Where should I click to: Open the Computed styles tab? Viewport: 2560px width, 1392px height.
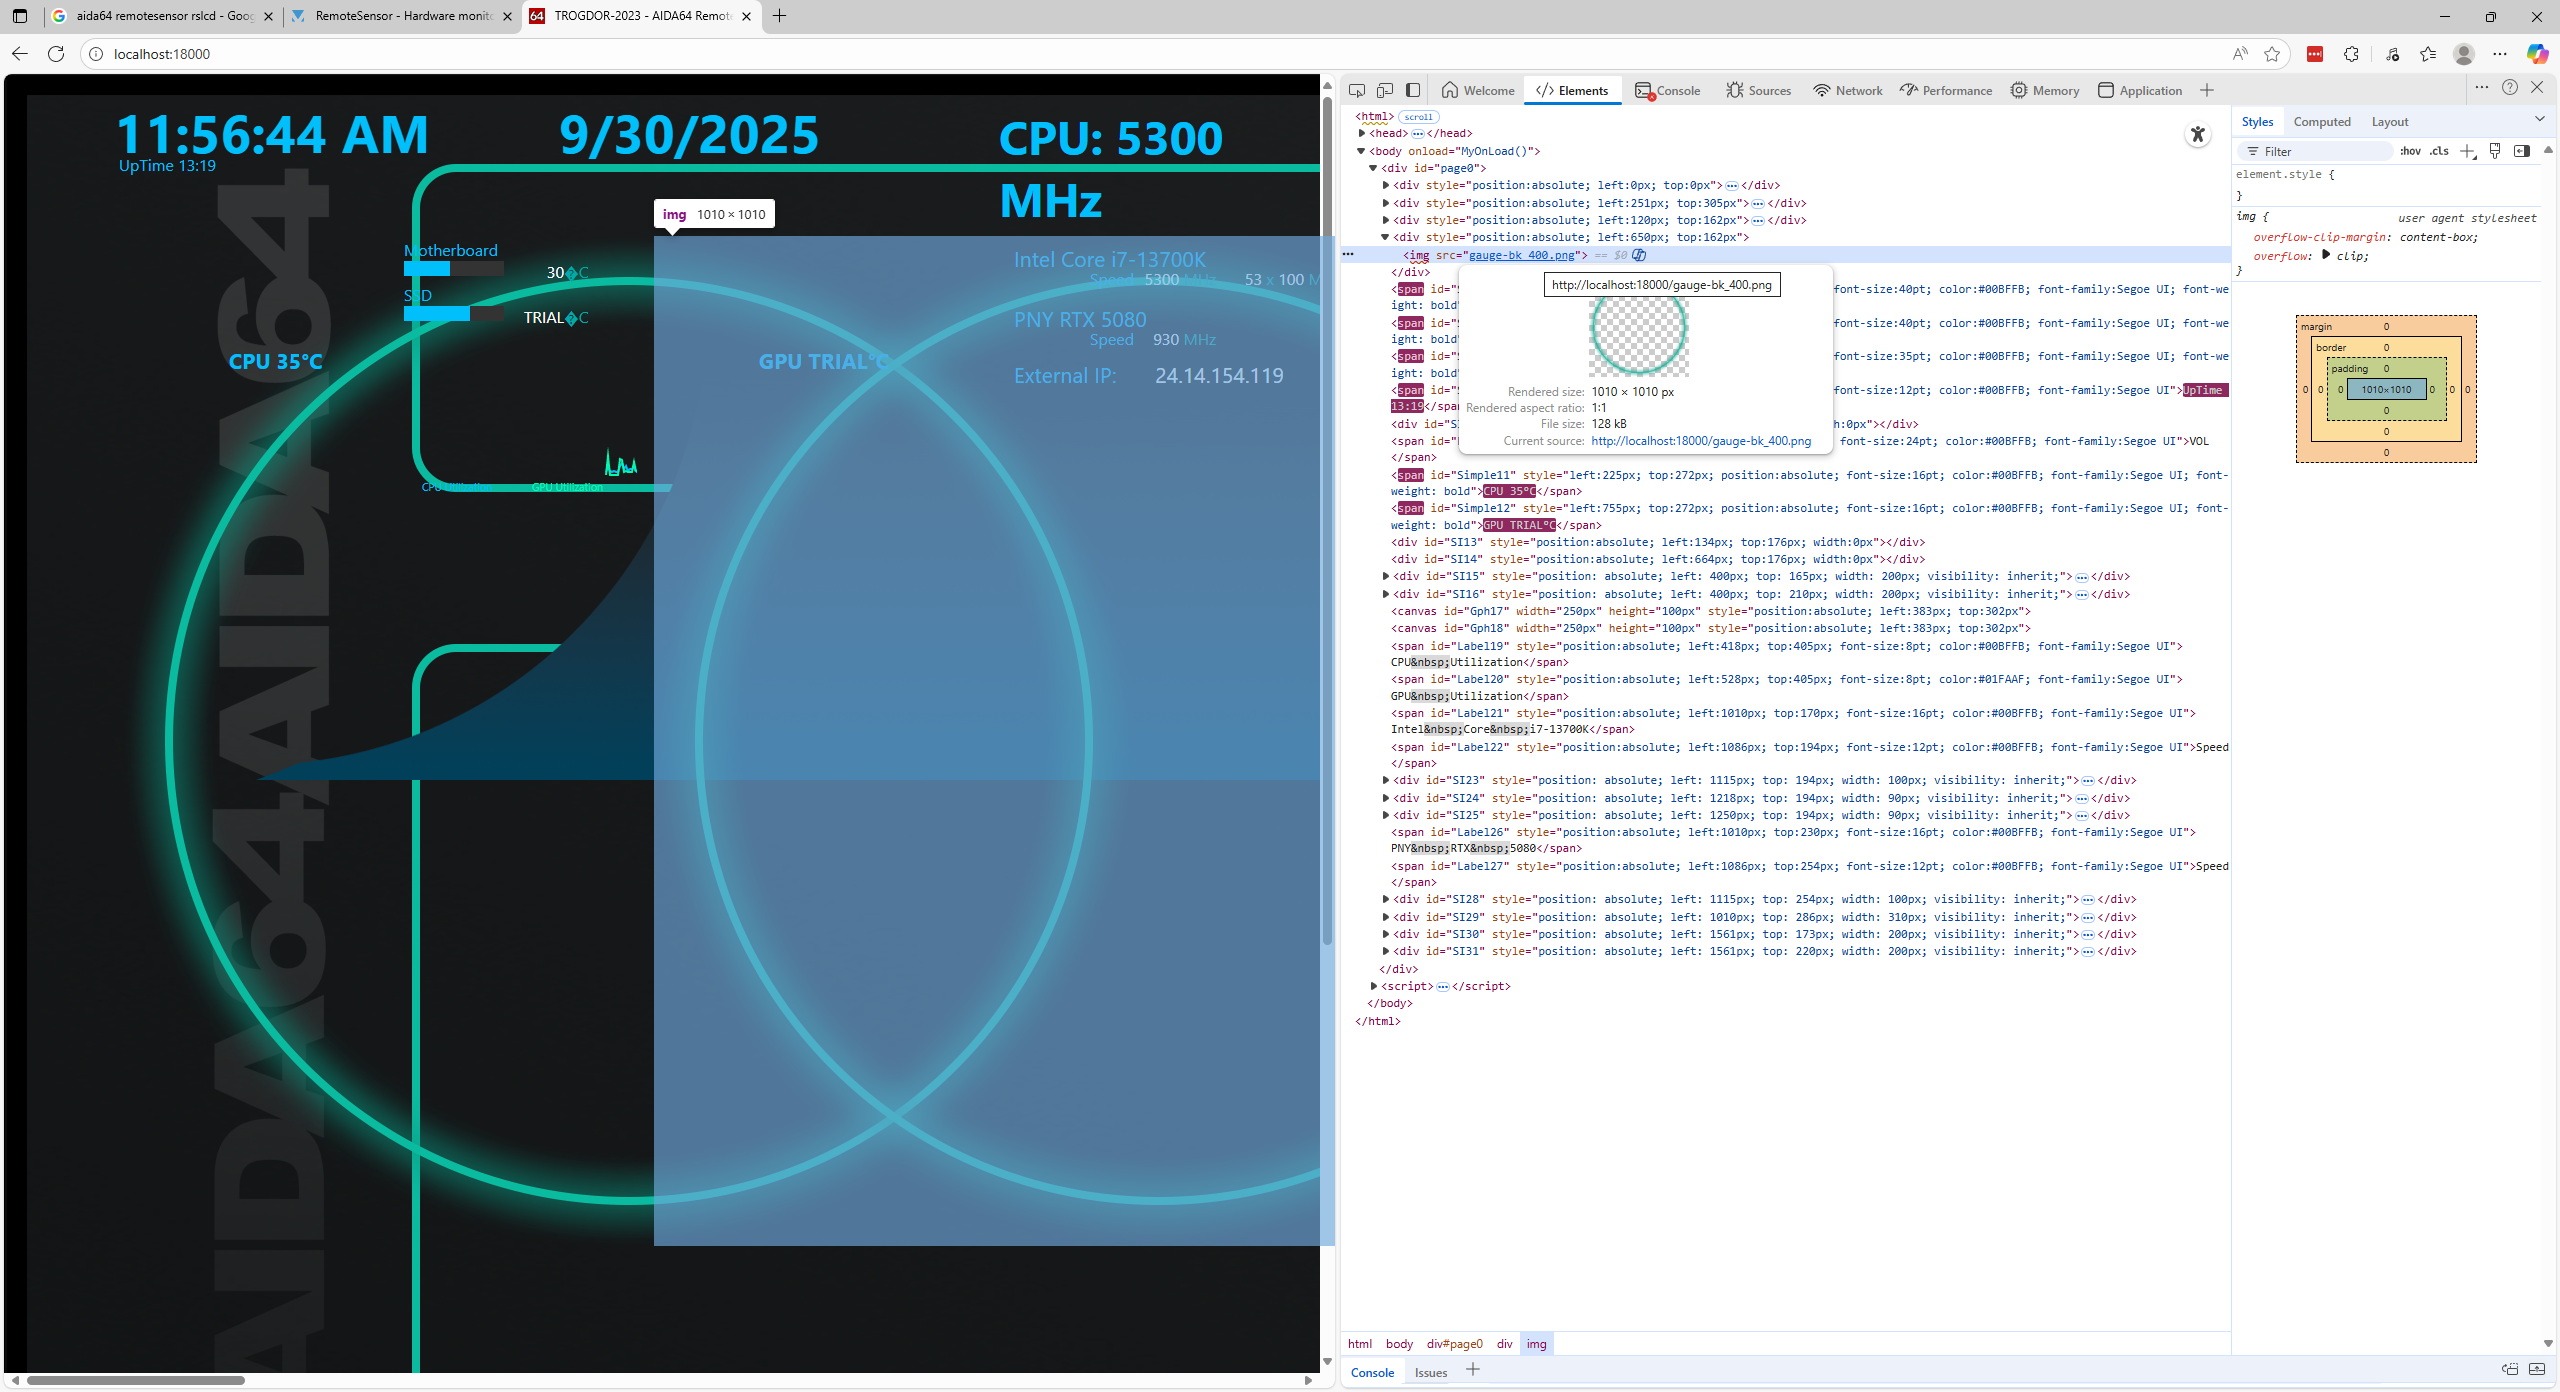2322,121
